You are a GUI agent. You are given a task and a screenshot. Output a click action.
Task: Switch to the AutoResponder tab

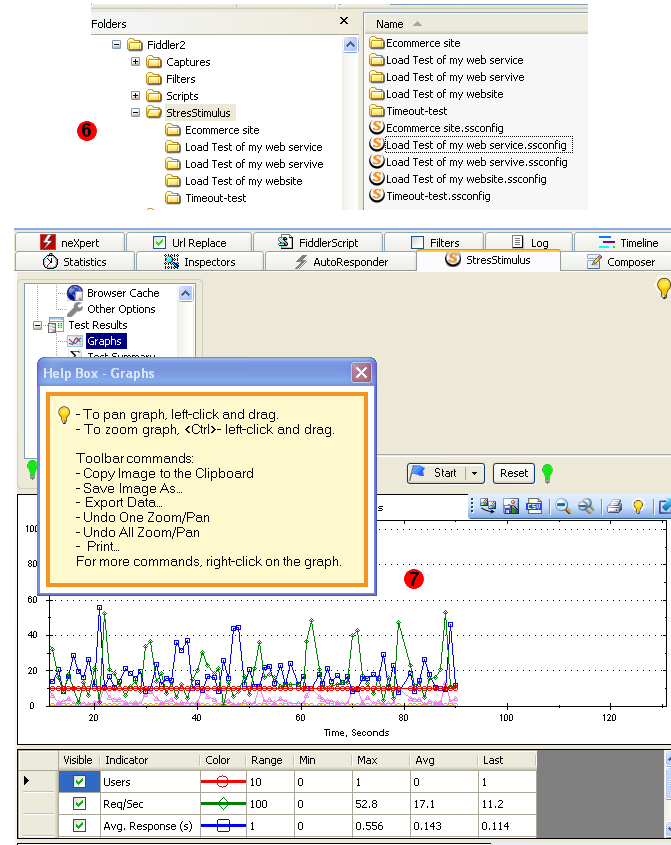341,262
